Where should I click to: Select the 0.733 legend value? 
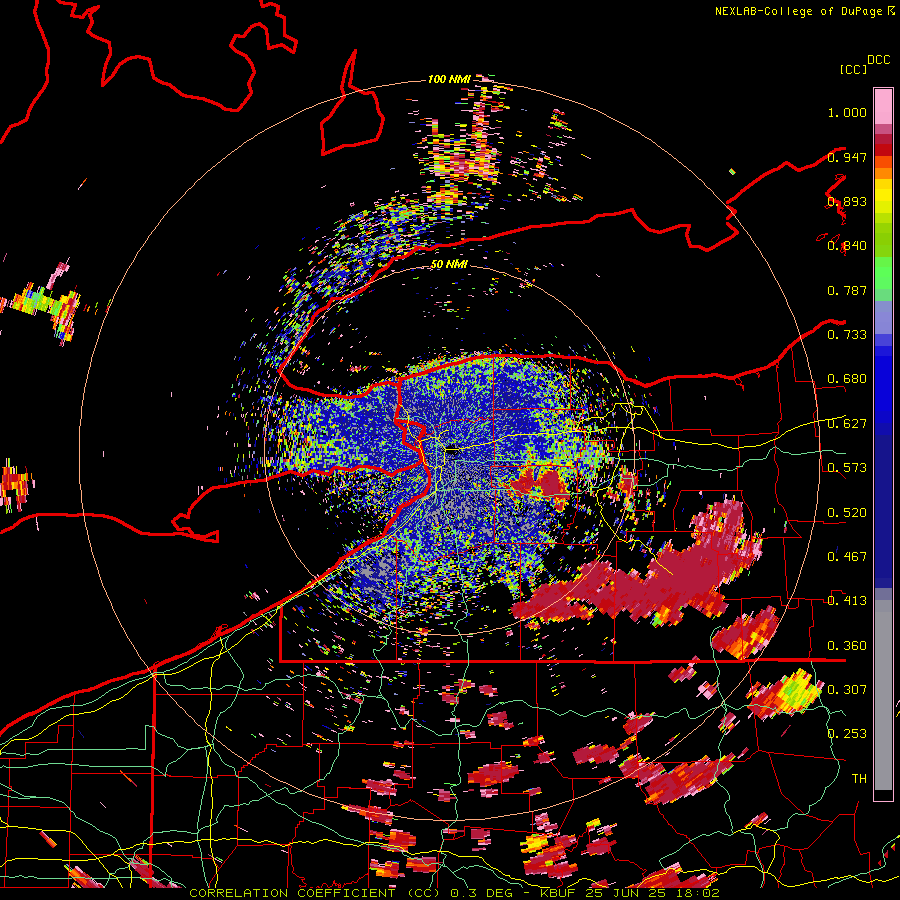(x=847, y=335)
